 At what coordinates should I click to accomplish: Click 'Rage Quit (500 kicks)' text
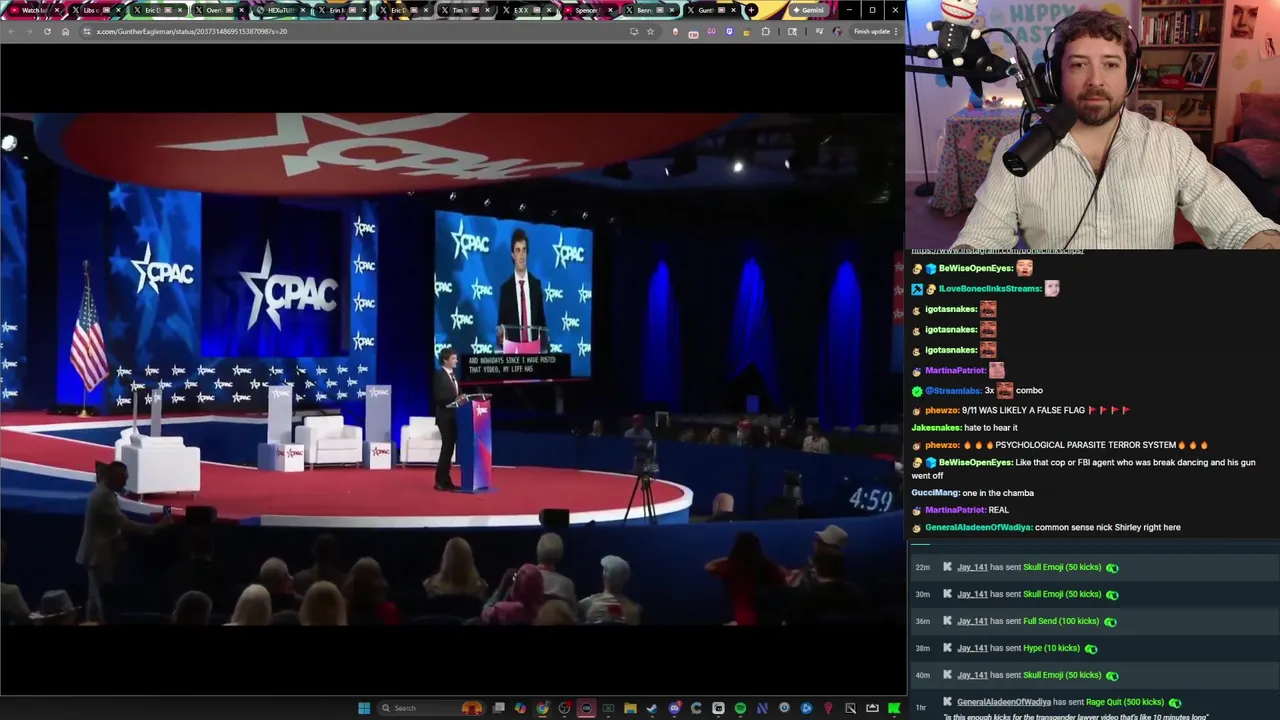click(x=1125, y=702)
